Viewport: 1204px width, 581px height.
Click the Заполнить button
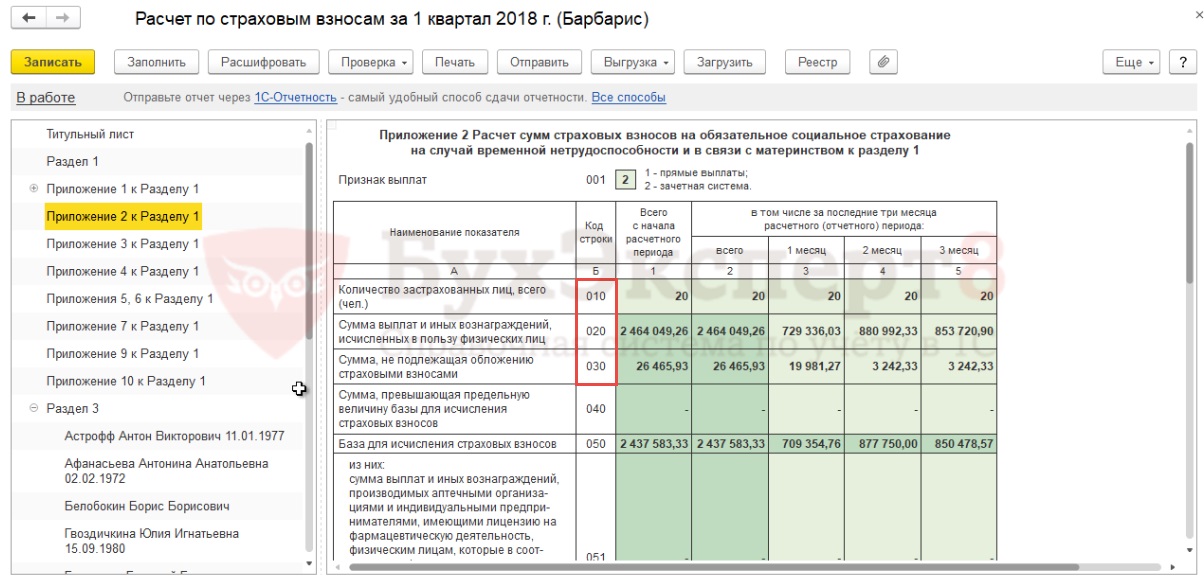(157, 62)
